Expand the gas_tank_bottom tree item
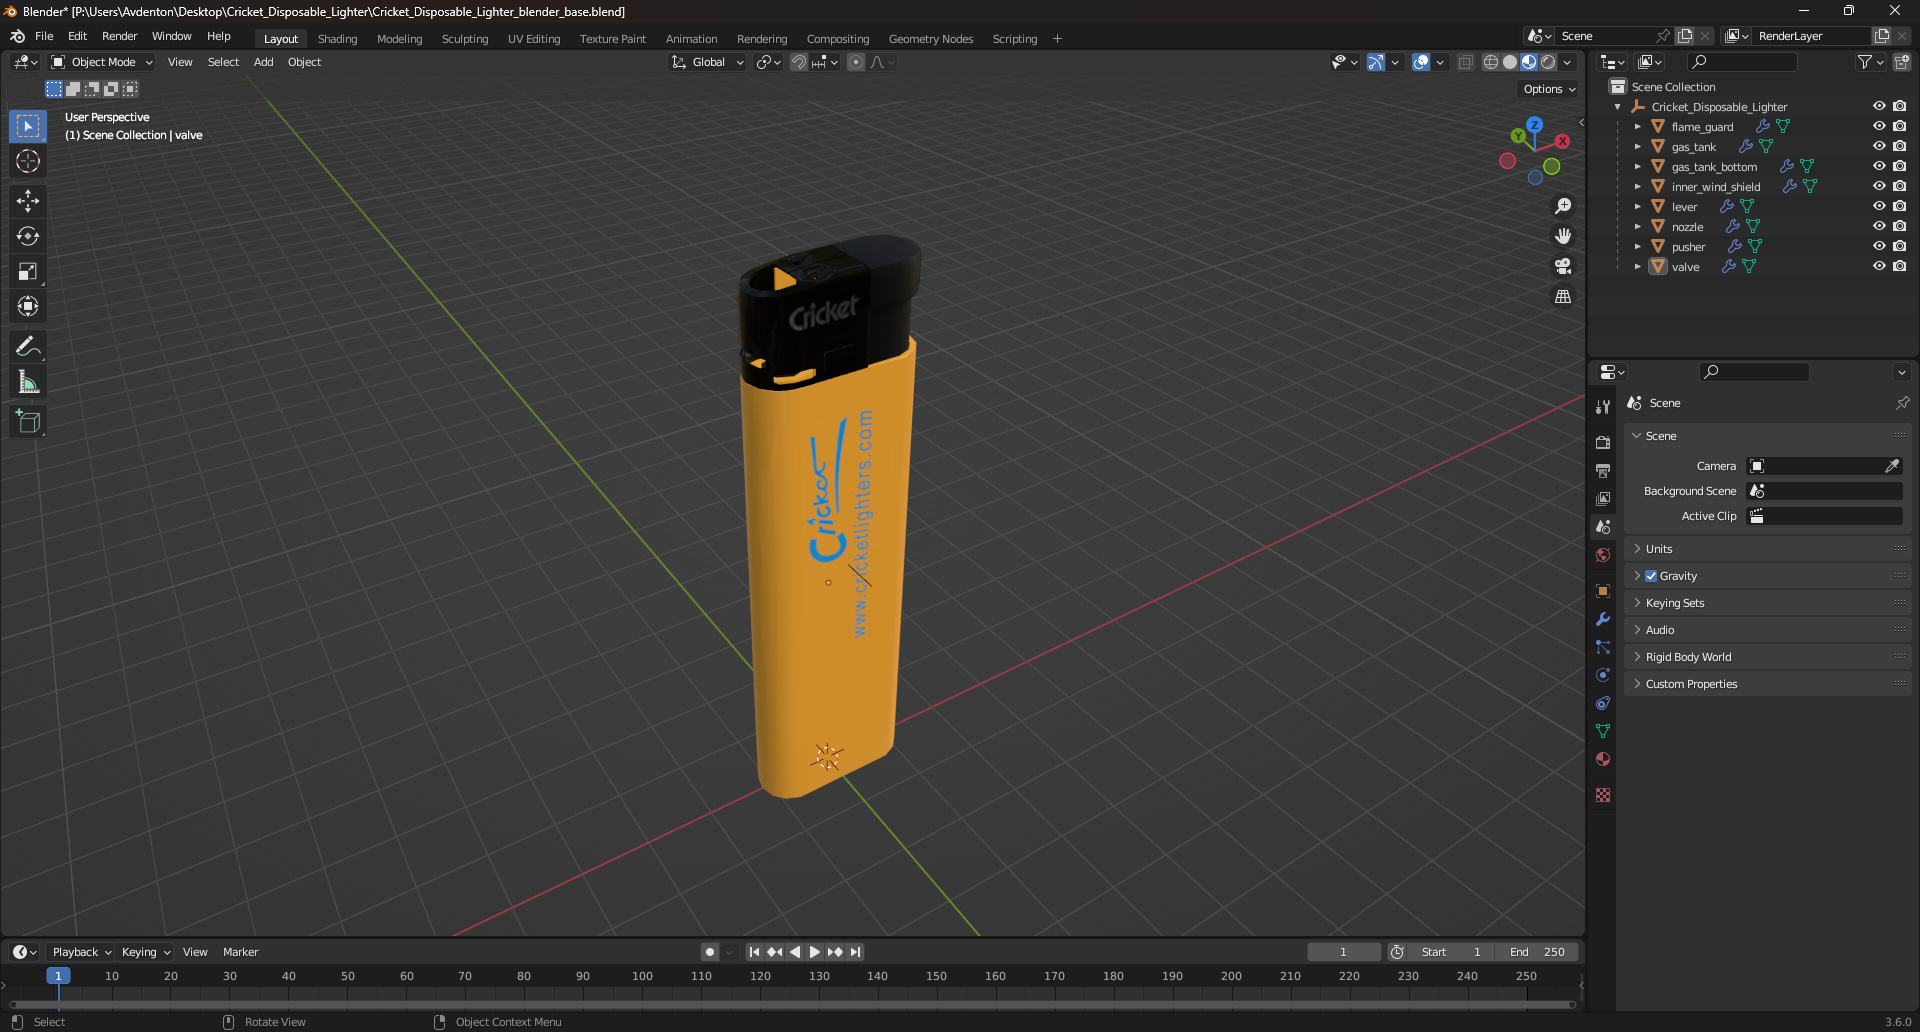Image resolution: width=1920 pixels, height=1032 pixels. pos(1637,167)
